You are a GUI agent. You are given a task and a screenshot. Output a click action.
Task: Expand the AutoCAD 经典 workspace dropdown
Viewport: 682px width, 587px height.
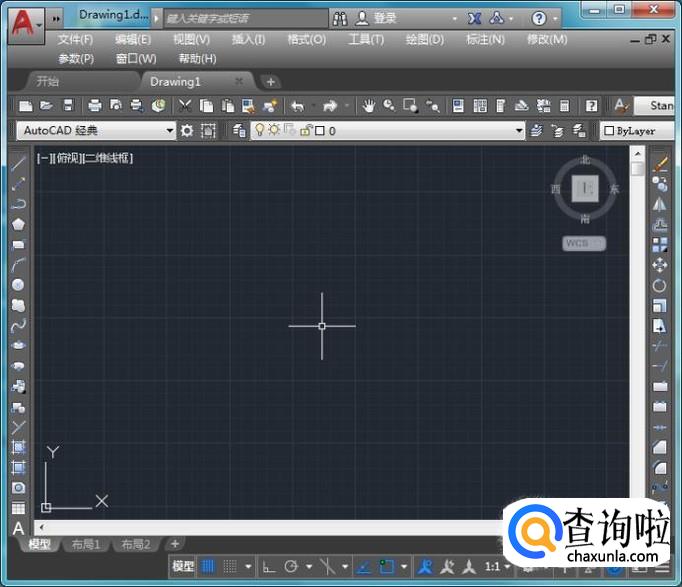(170, 130)
